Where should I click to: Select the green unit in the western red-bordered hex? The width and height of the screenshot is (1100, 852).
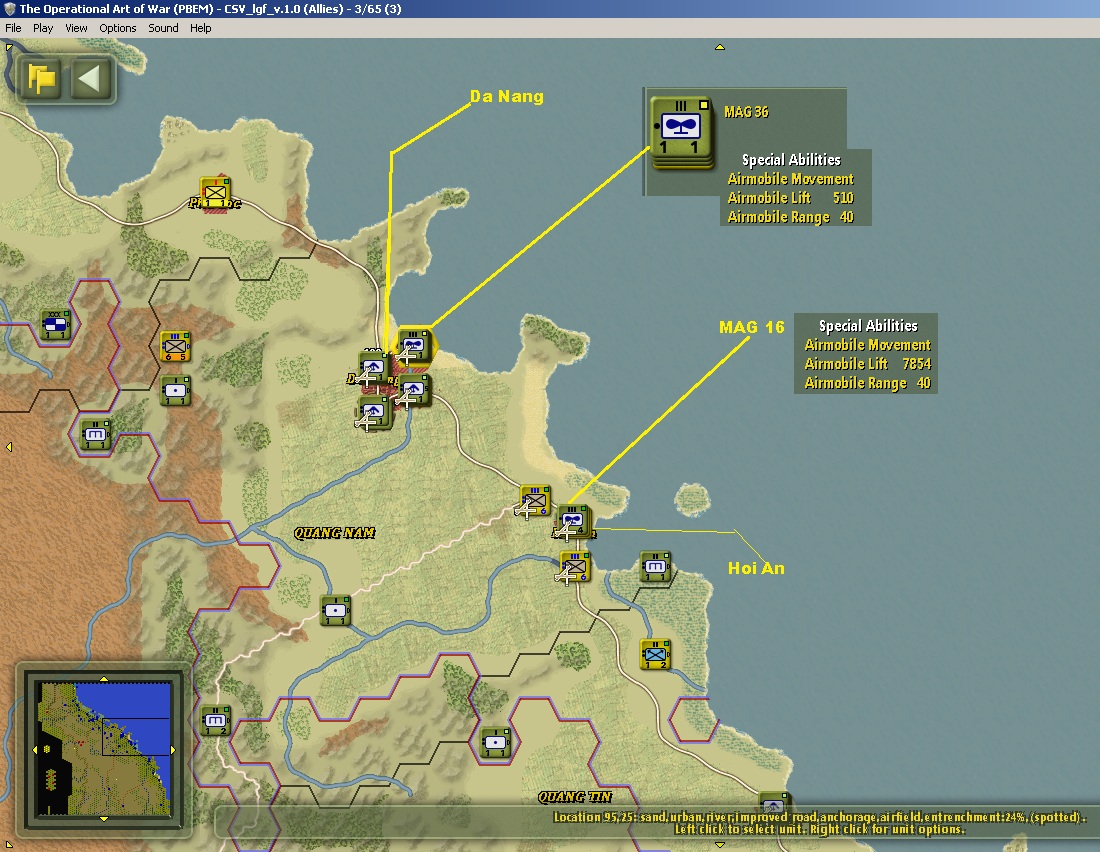click(x=95, y=434)
